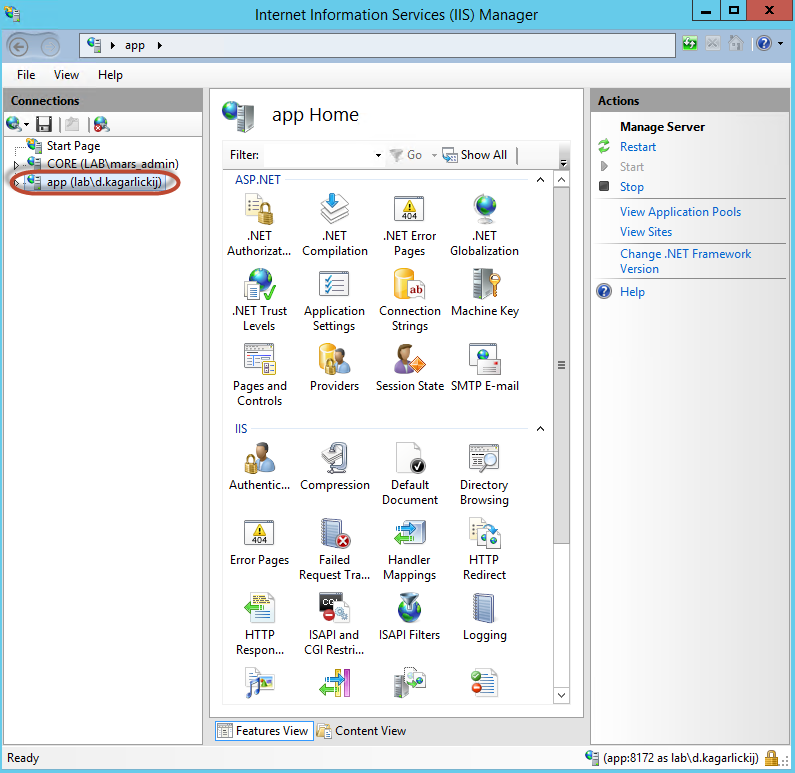This screenshot has height=773, width=795.
Task: Open the .NET Authorization Rules feature
Action: point(259,224)
